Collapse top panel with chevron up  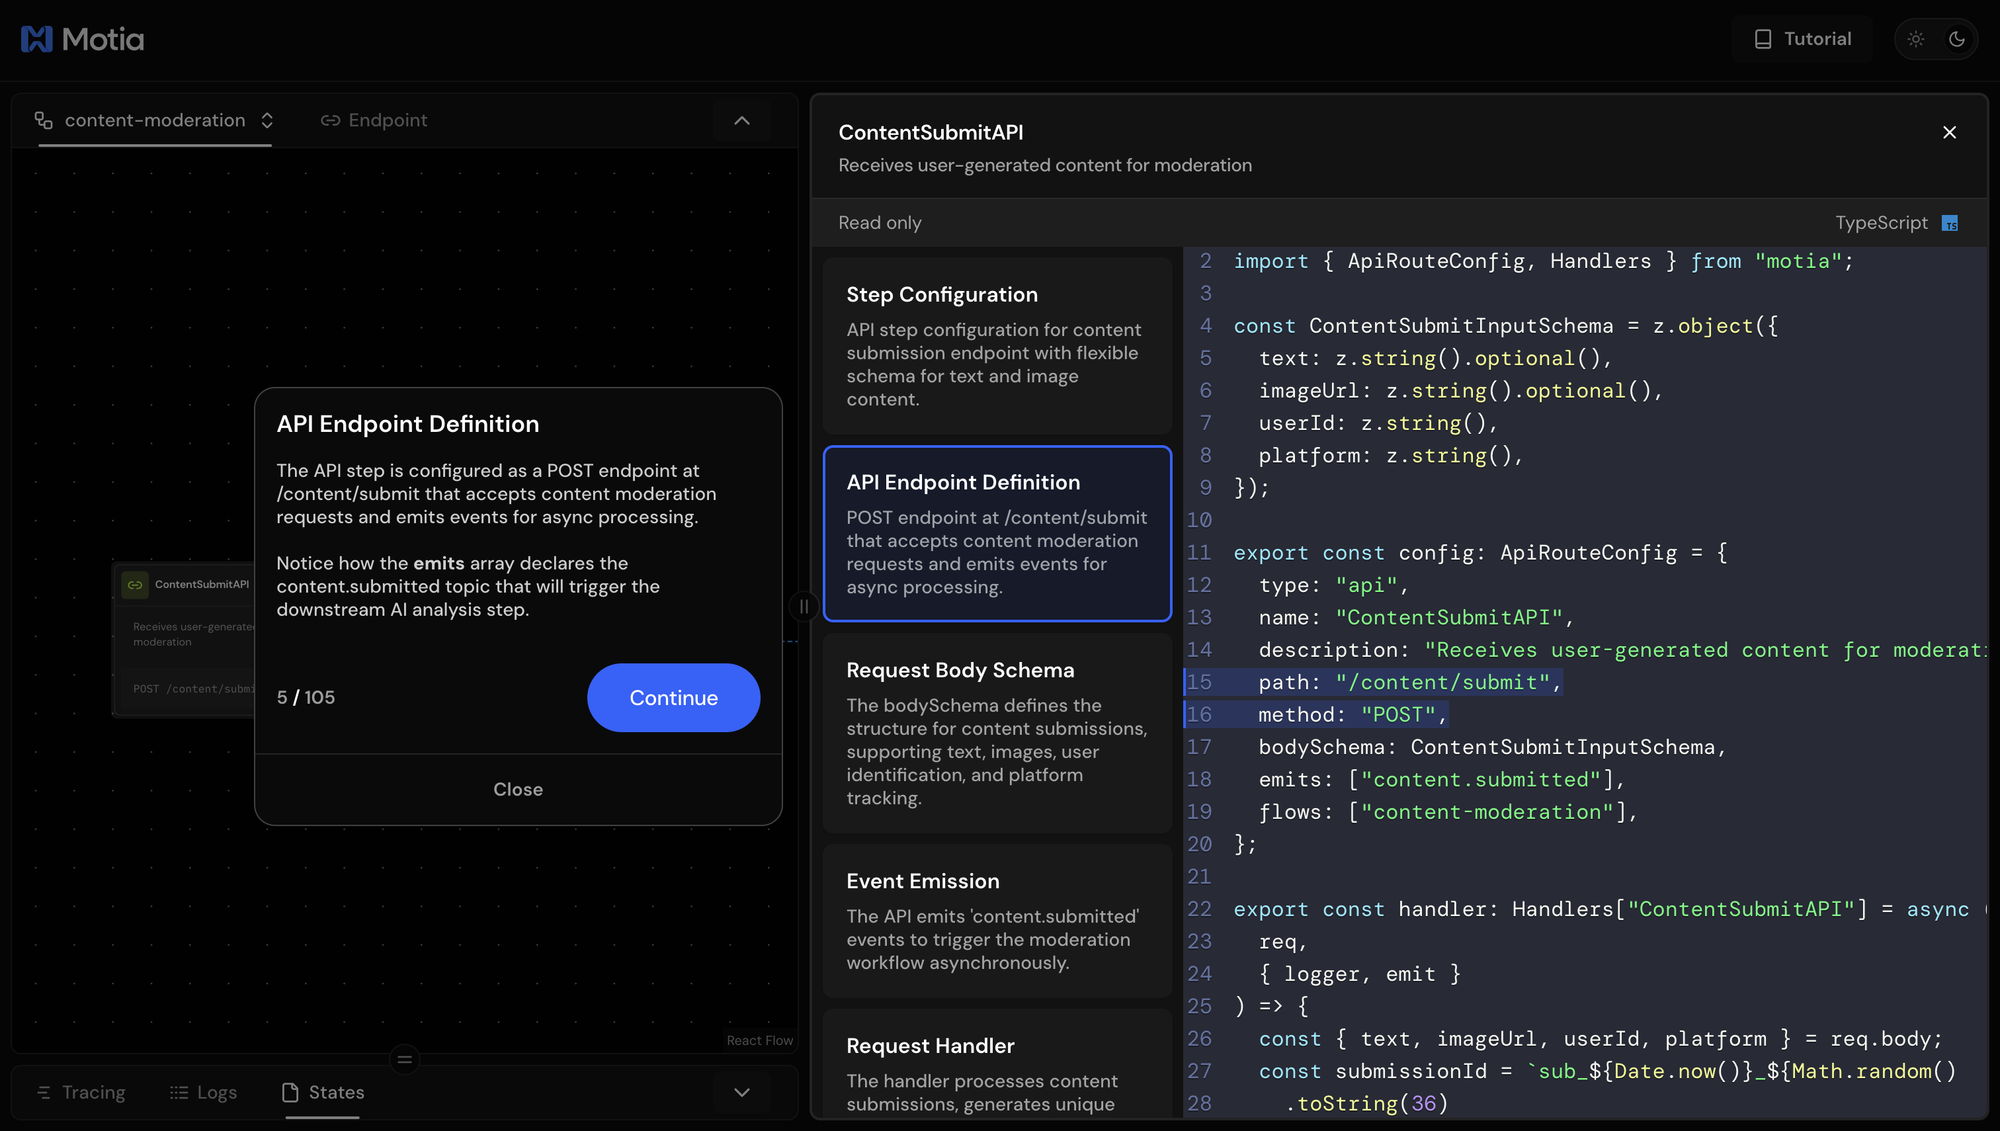741,120
